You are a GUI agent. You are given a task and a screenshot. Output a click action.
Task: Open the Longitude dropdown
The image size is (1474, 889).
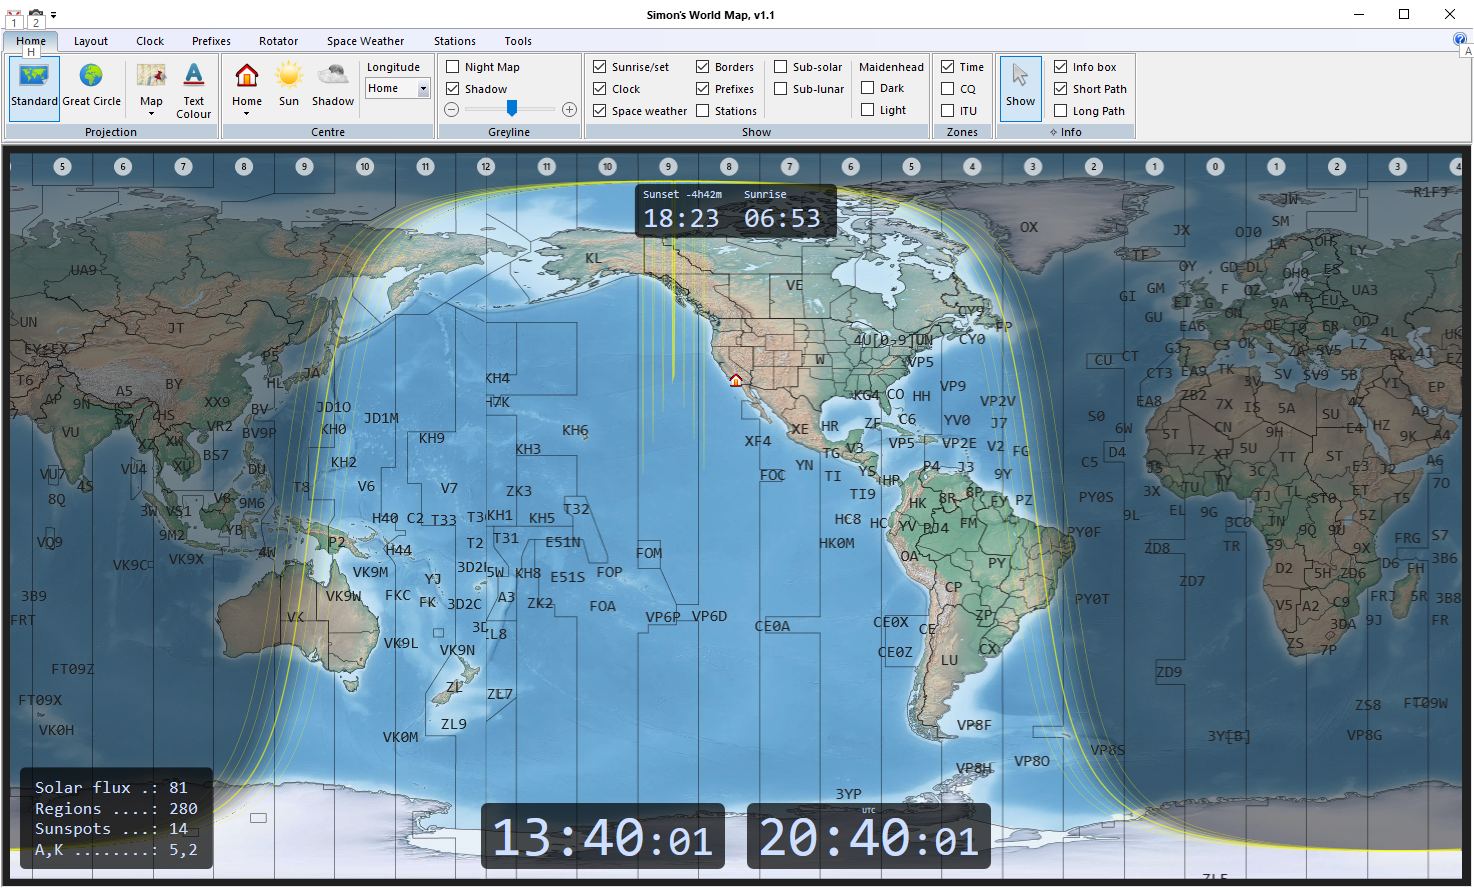coord(423,89)
